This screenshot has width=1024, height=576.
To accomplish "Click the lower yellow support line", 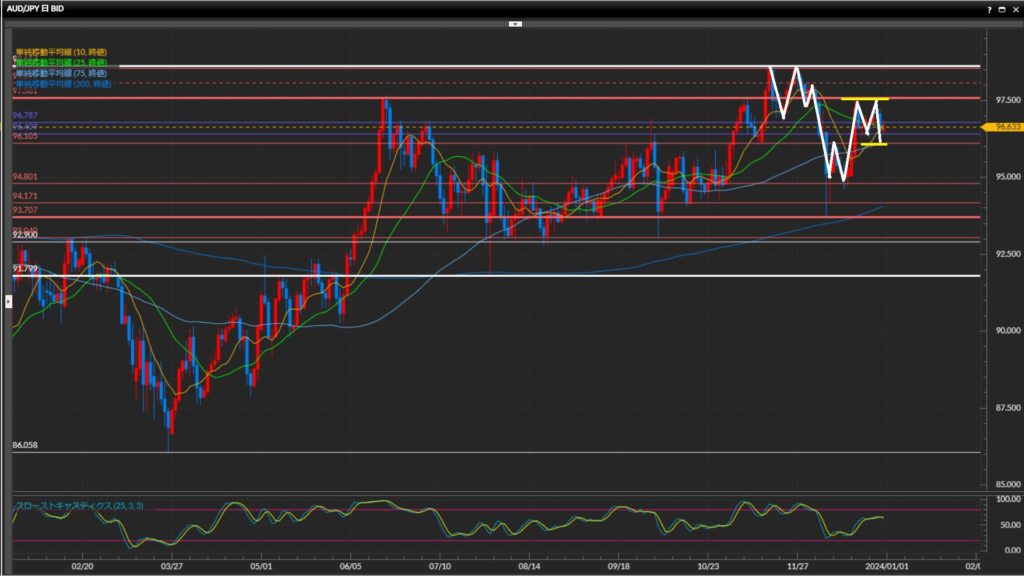I will coord(873,144).
